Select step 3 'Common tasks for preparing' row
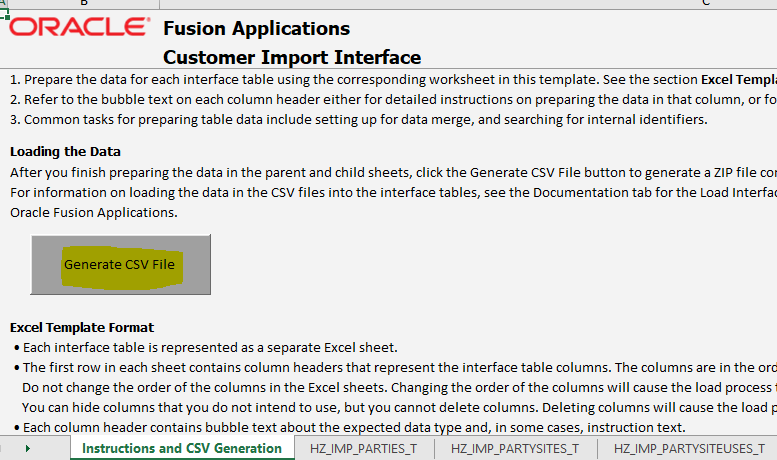The height and width of the screenshot is (460, 777). (359, 119)
